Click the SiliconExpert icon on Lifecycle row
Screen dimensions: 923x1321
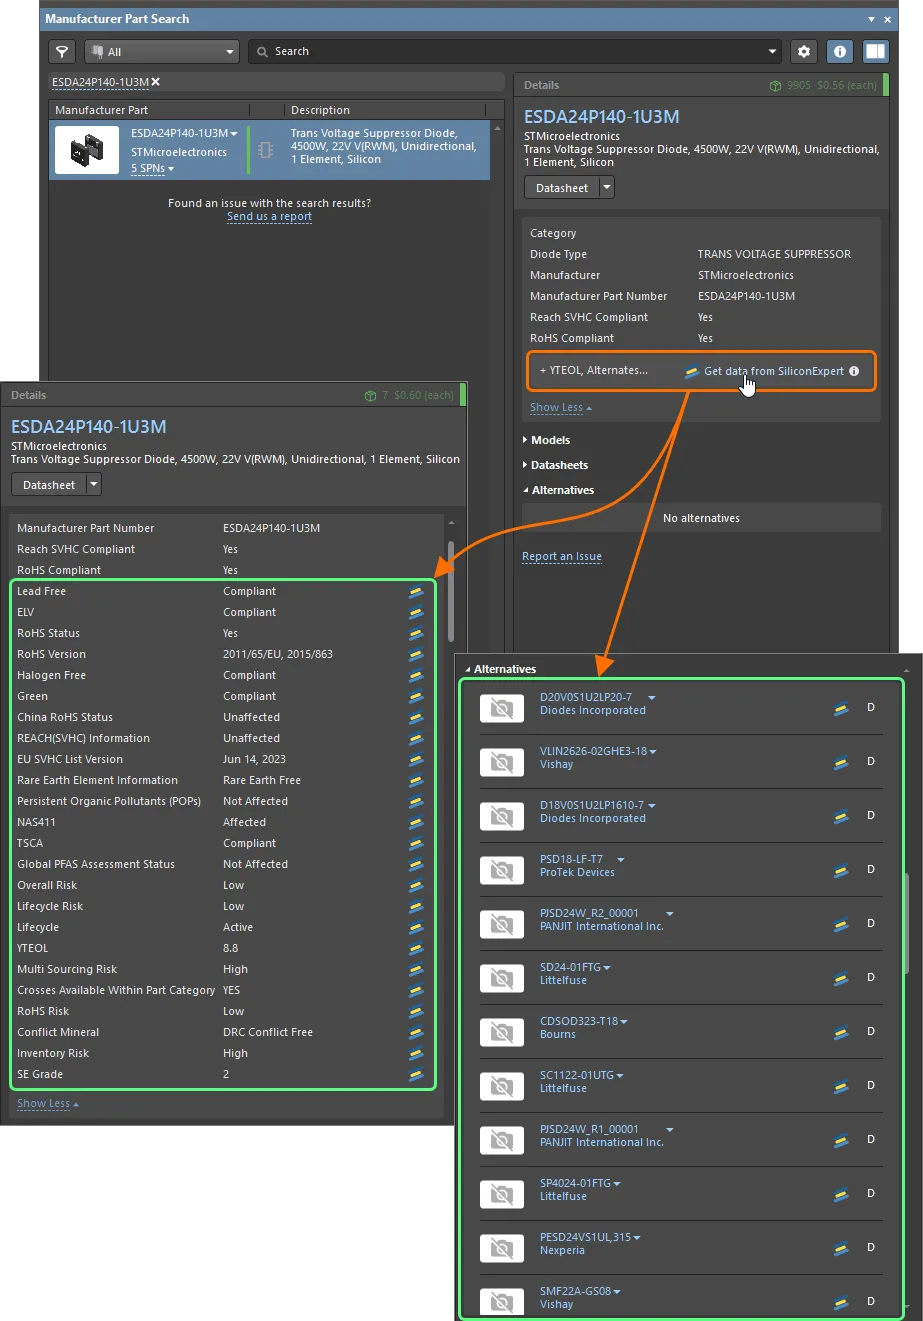coord(416,927)
